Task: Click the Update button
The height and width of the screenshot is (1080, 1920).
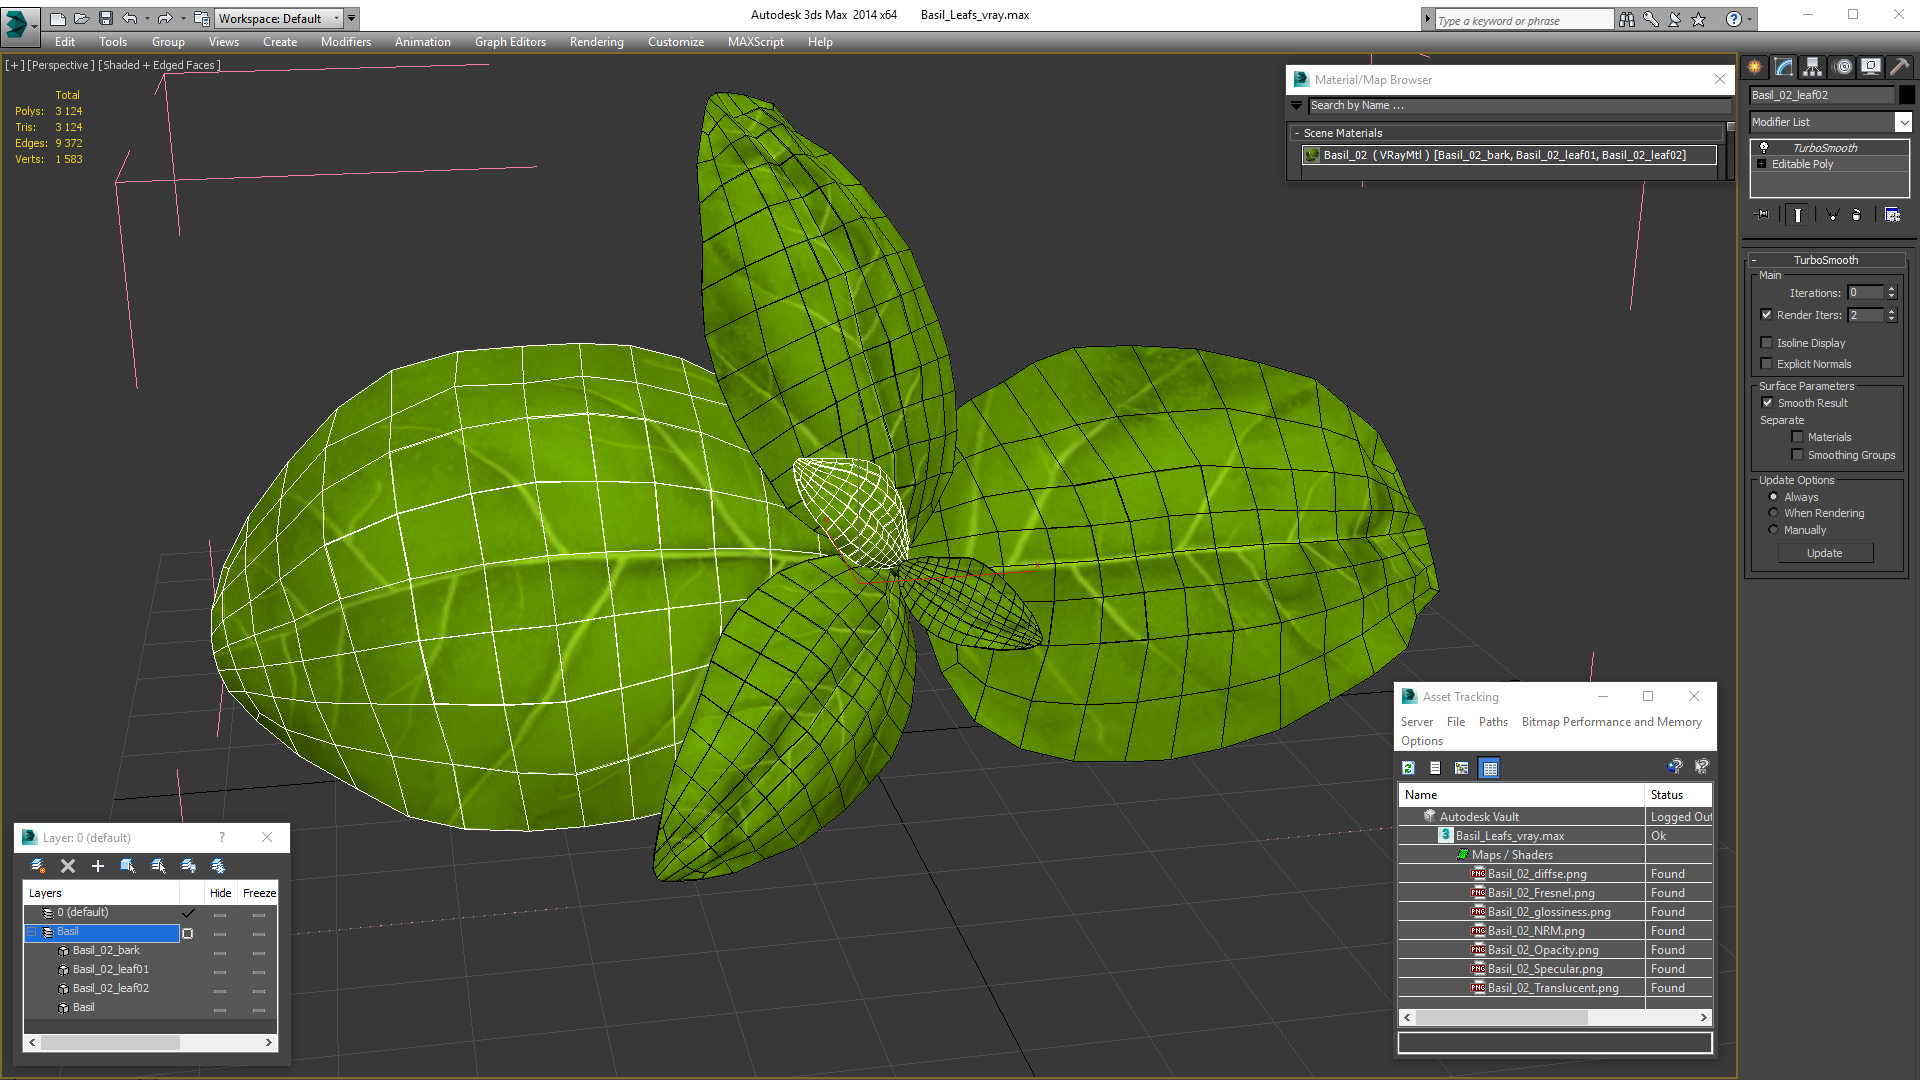Action: point(1824,553)
